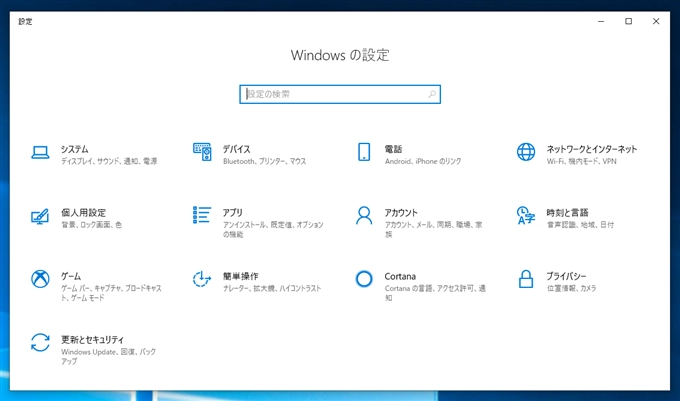Click the ゲーム Xbox icon
This screenshot has width=680, height=401.
click(40, 279)
